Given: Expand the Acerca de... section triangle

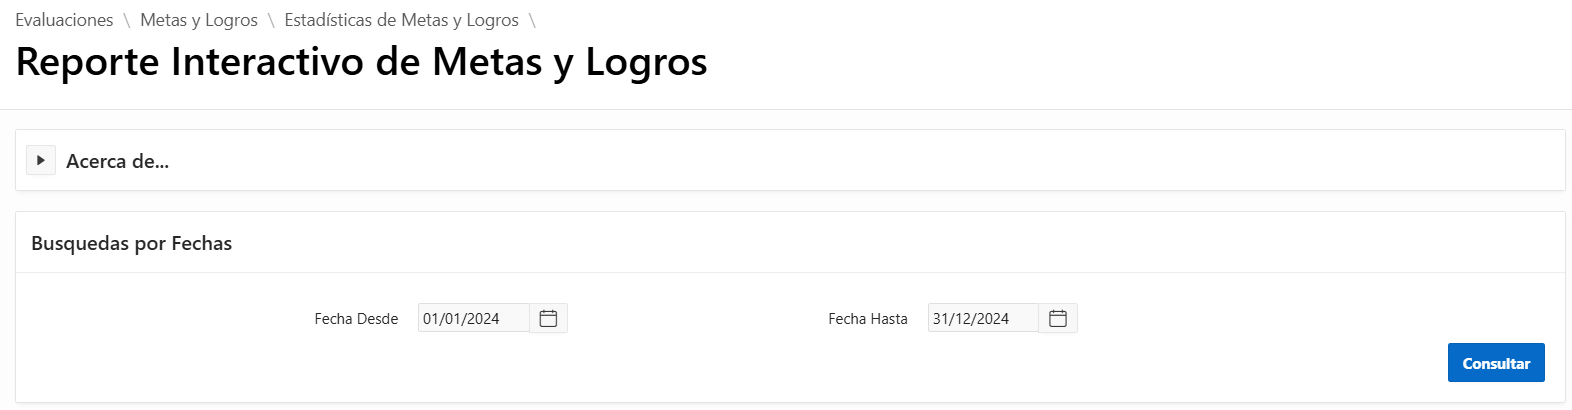Looking at the screenshot, I should point(41,160).
